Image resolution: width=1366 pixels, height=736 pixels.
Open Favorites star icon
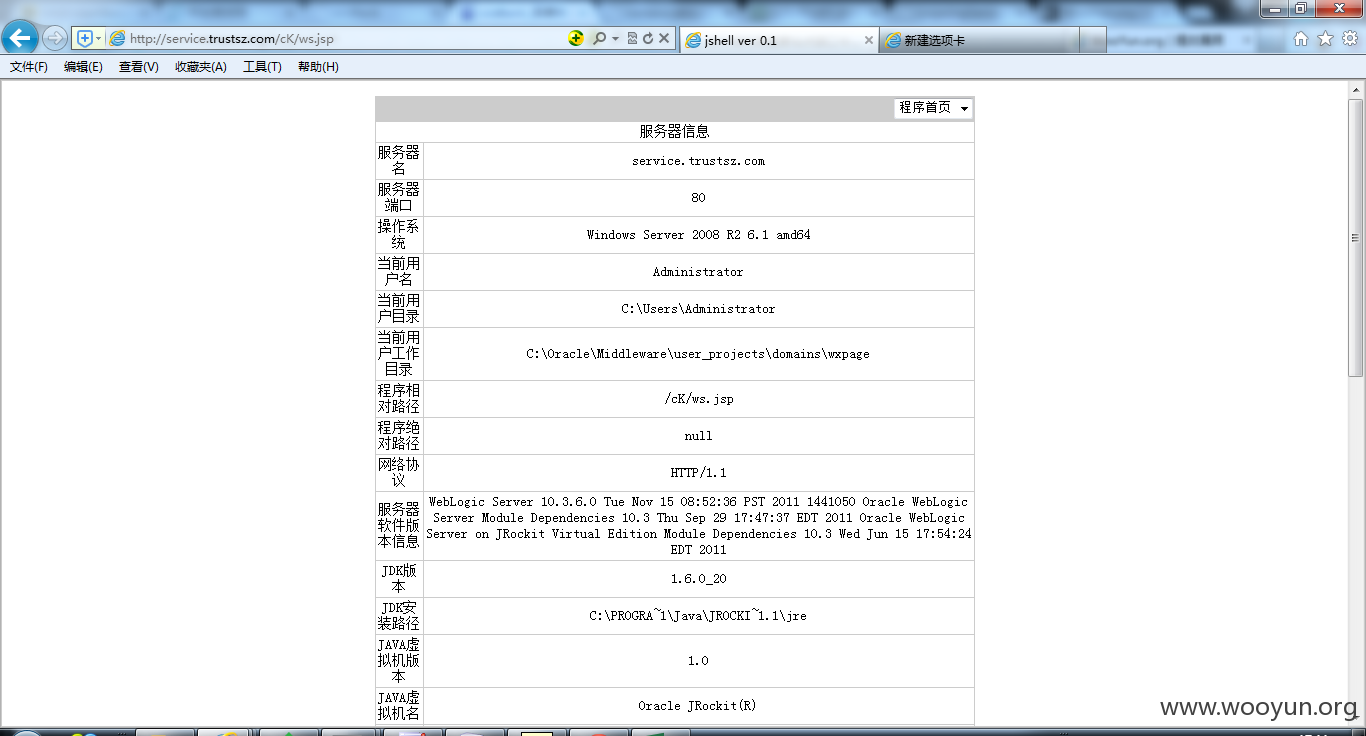(x=1325, y=39)
